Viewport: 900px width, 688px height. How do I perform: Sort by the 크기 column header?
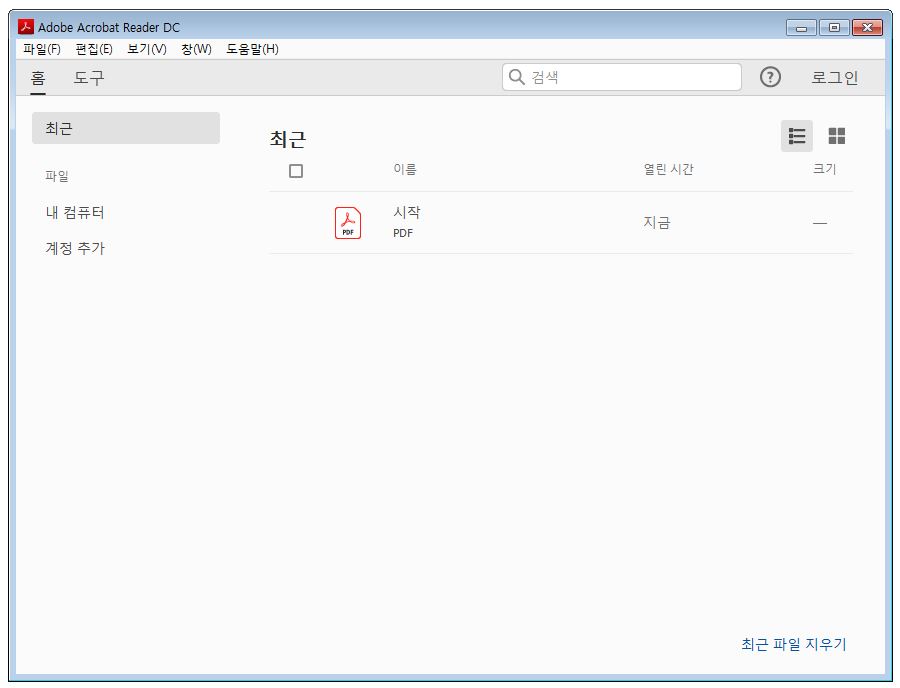click(x=824, y=169)
